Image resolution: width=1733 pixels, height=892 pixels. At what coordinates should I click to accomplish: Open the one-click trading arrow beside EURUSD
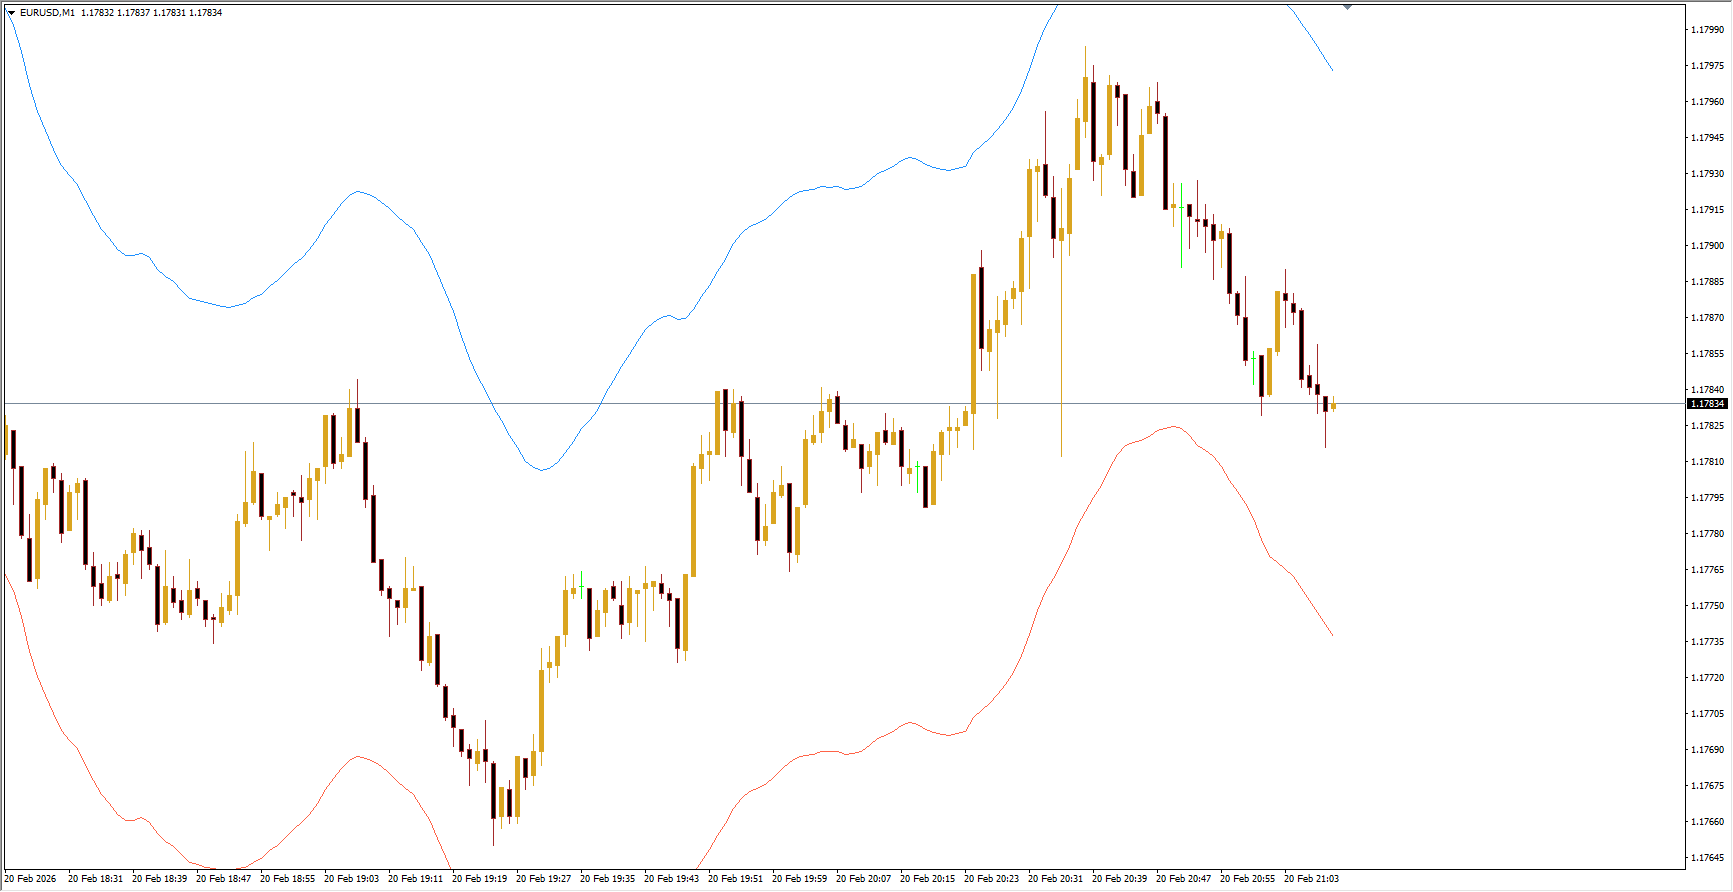pos(11,13)
